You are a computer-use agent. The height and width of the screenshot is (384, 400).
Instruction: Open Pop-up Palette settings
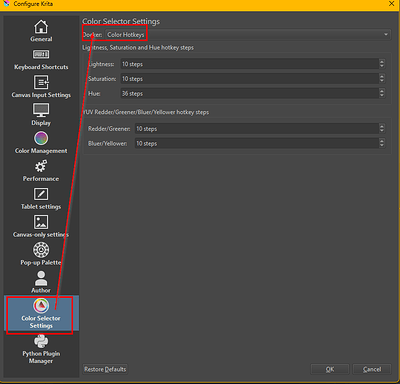point(41,254)
